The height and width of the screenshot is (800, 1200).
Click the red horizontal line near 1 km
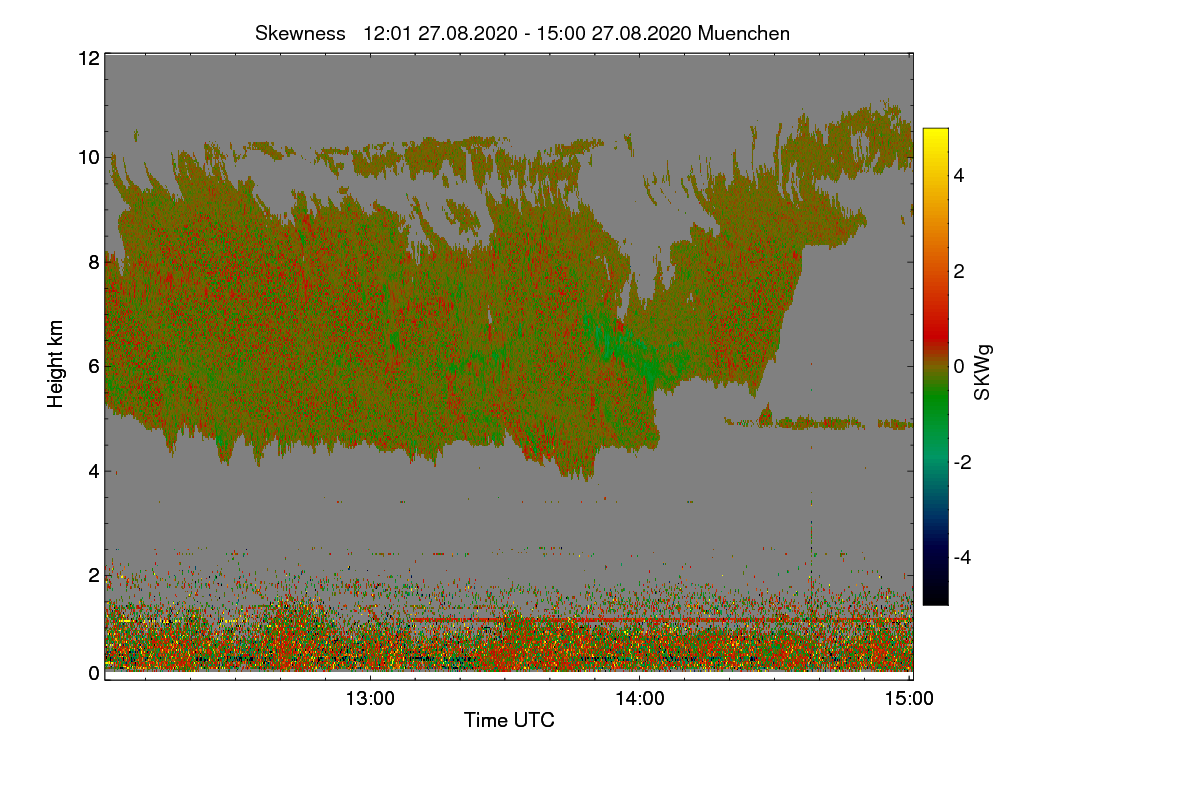tap(660, 620)
